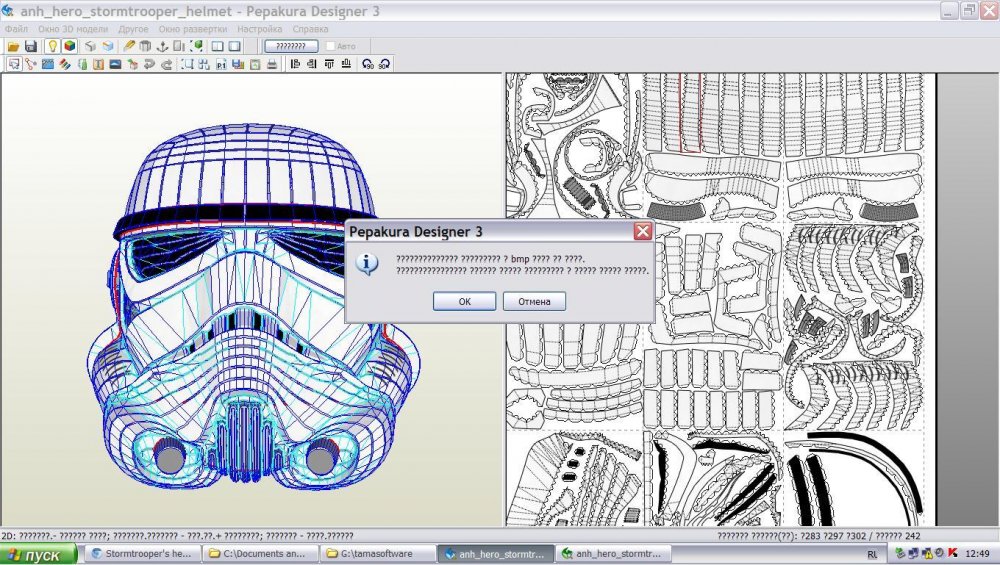Switch to Stormtrooper's he... taskbar window
This screenshot has width=1000, height=565.
tap(142, 554)
